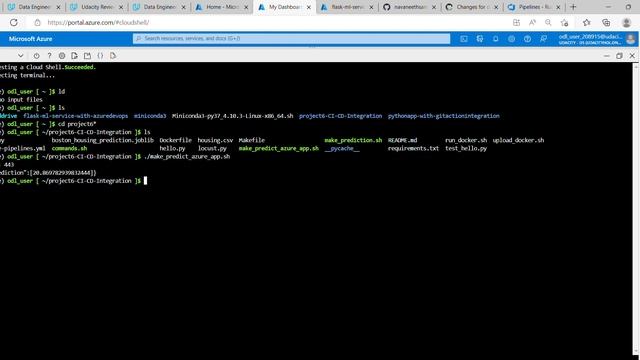Open the odl_user account menu

click(x=590, y=39)
